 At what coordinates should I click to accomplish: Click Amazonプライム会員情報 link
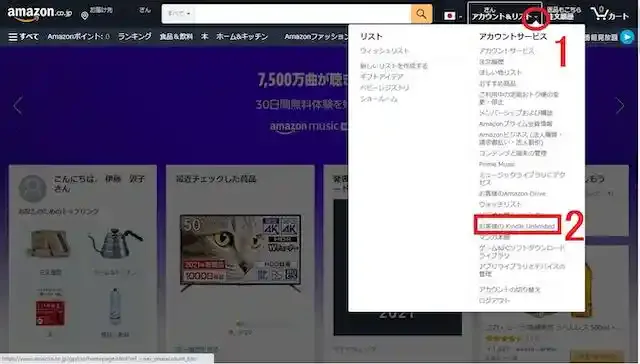point(516,124)
